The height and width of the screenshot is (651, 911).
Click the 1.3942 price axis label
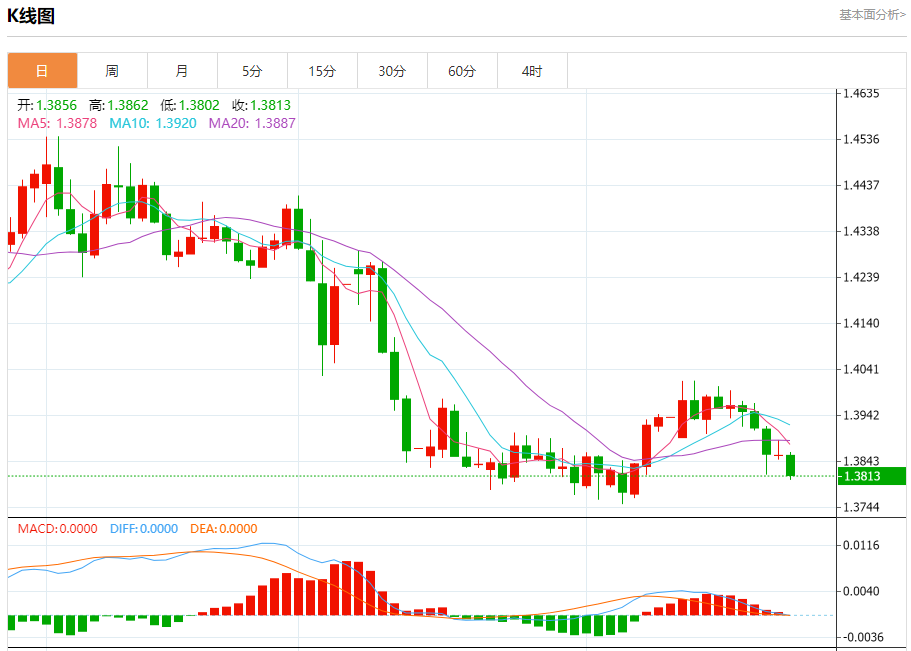[x=862, y=415]
